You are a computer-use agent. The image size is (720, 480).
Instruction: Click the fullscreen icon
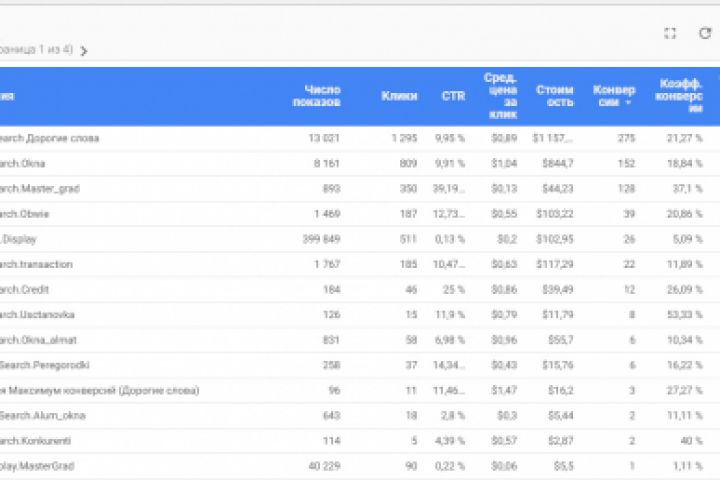pos(670,33)
